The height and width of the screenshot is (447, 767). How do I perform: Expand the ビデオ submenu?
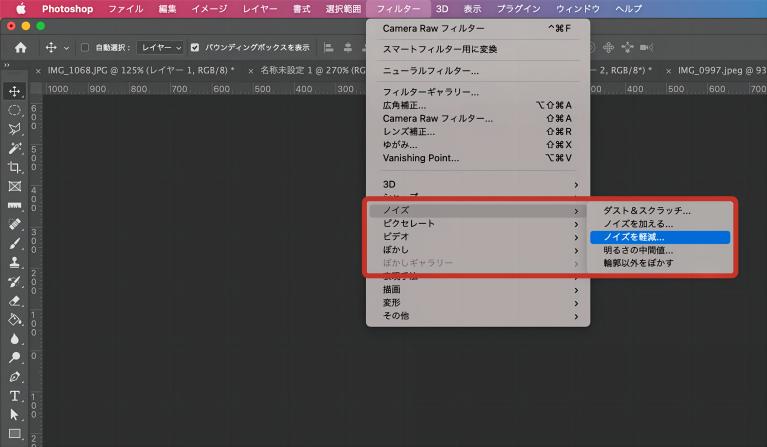point(478,237)
